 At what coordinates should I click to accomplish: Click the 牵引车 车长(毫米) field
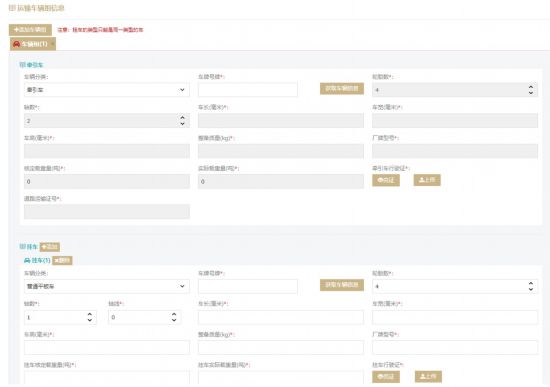tap(281, 120)
